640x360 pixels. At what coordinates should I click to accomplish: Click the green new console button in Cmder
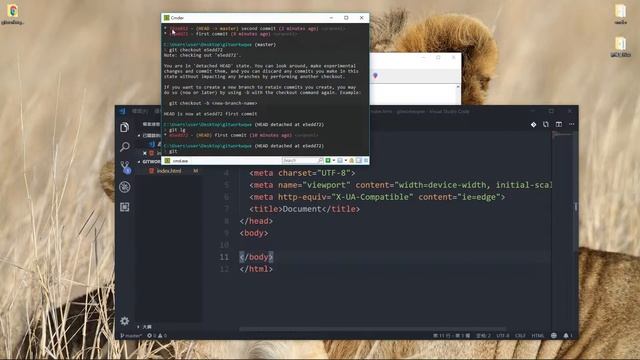point(328,160)
